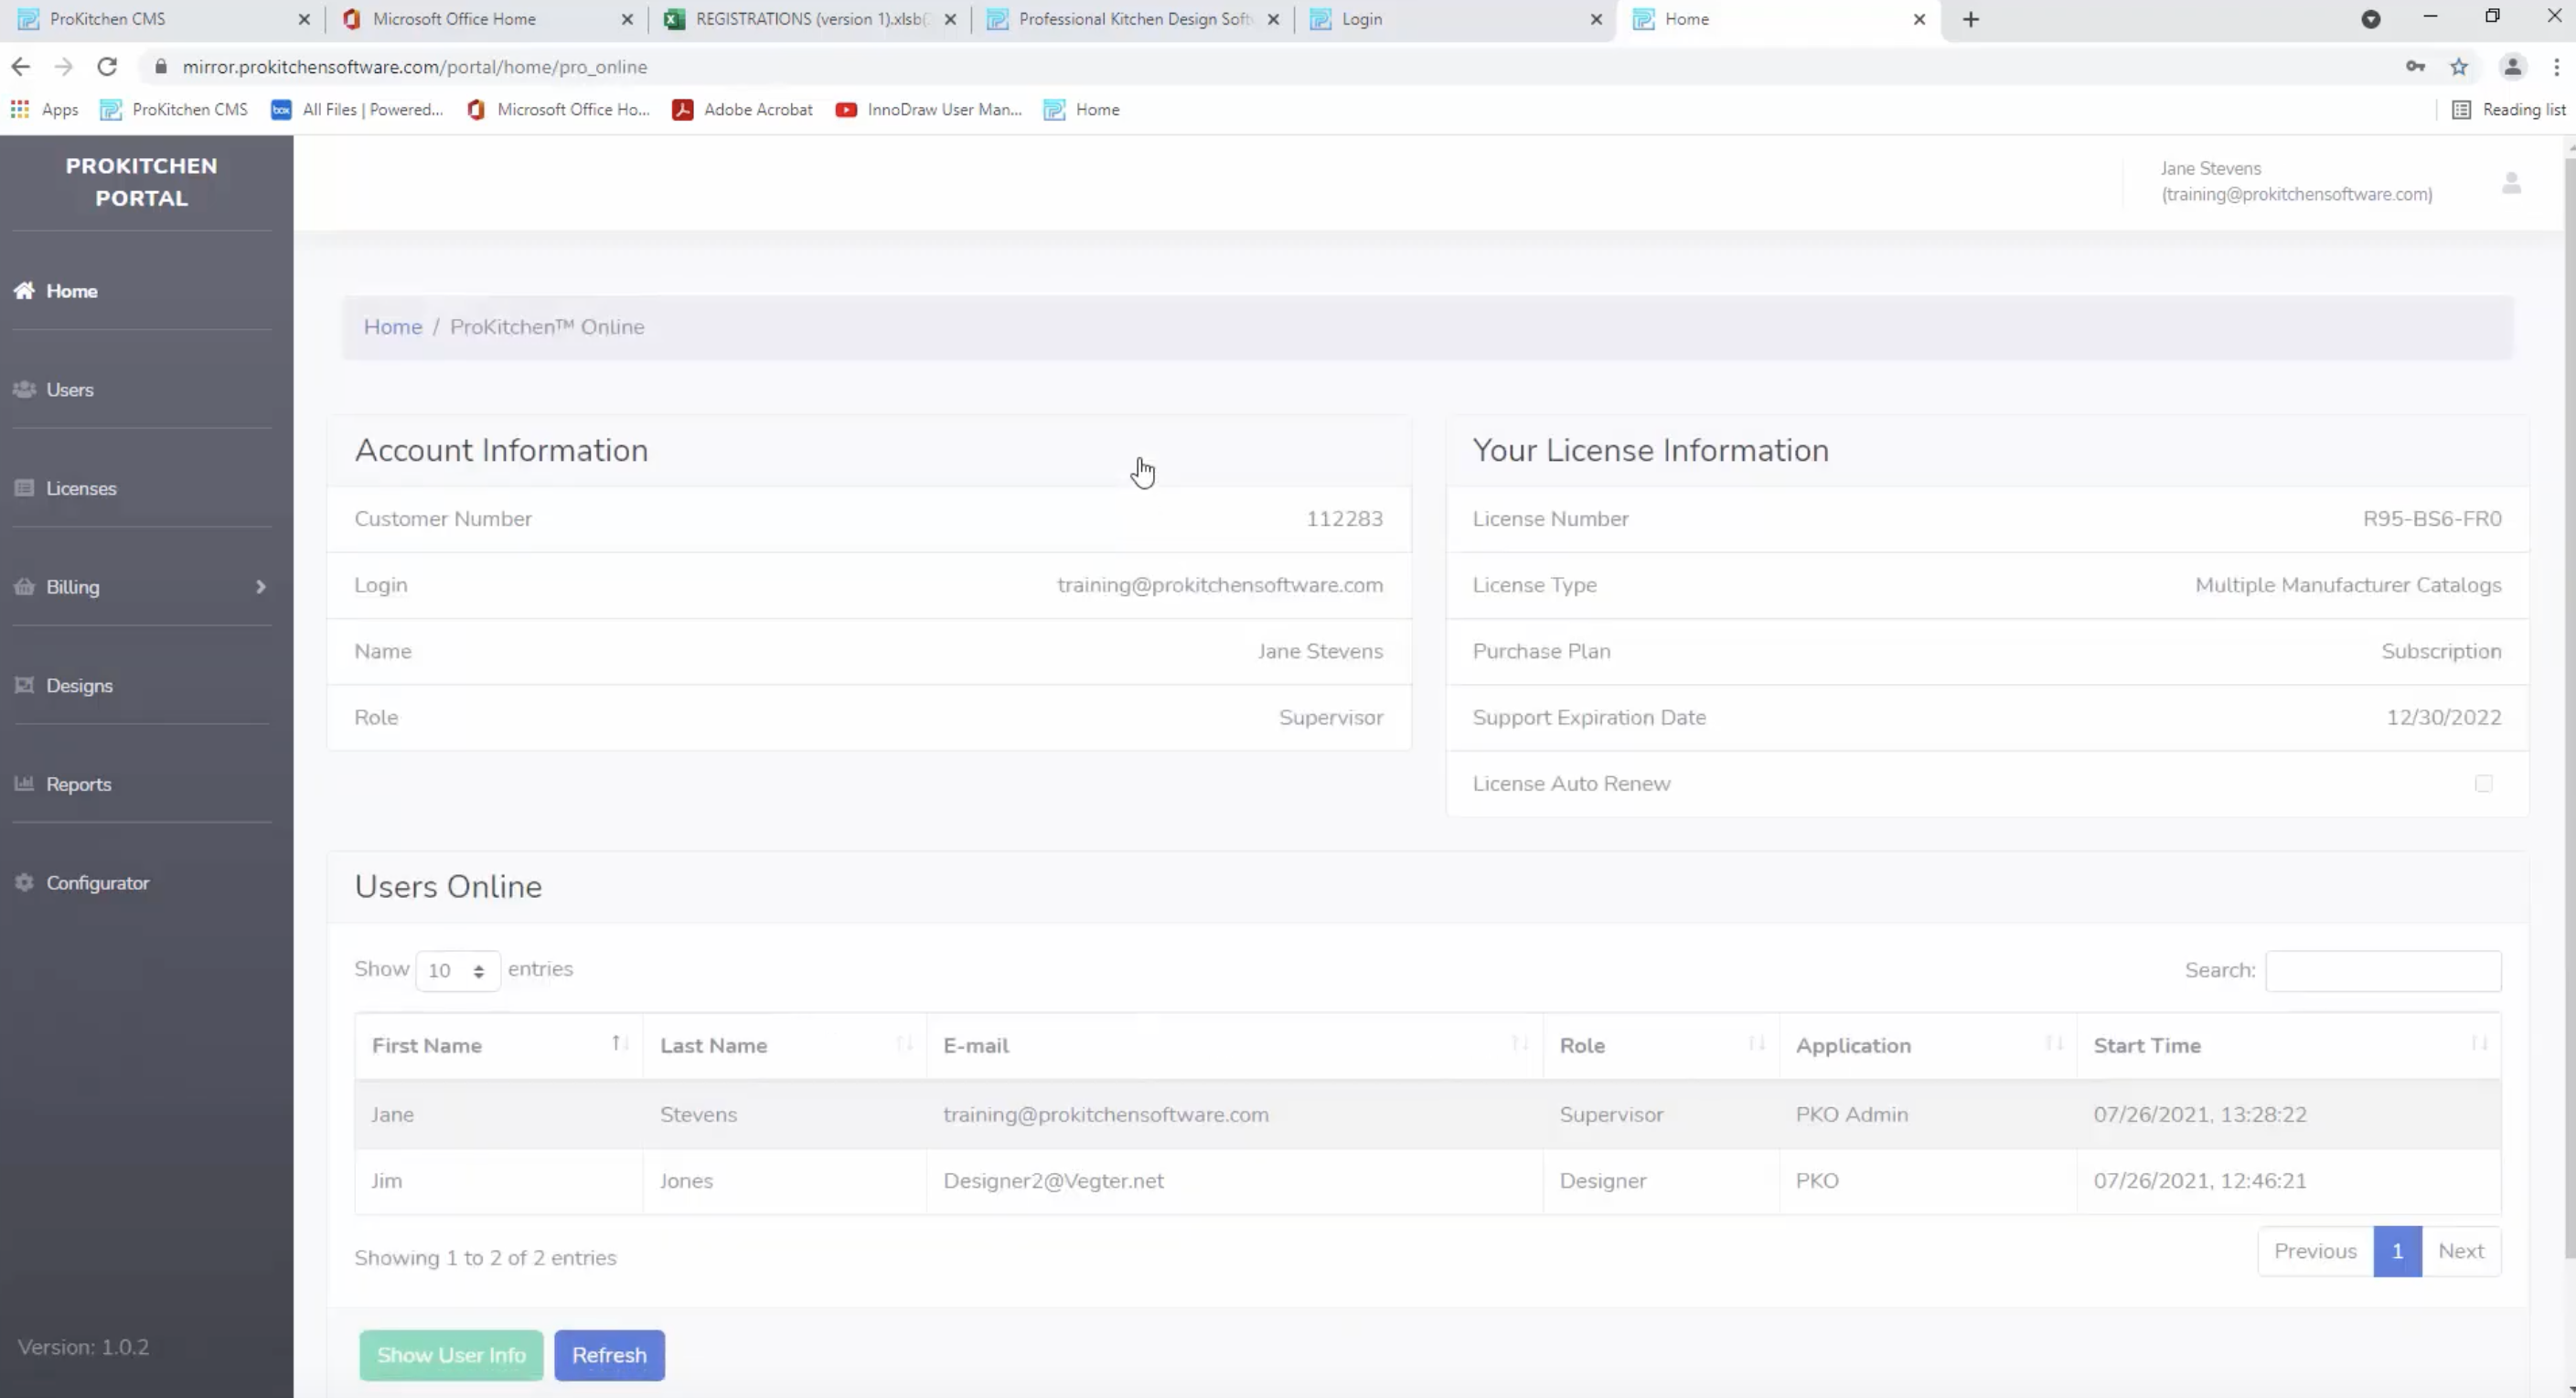2576x1398 pixels.
Task: Toggle the License Auto Renew checkbox
Action: point(2483,784)
